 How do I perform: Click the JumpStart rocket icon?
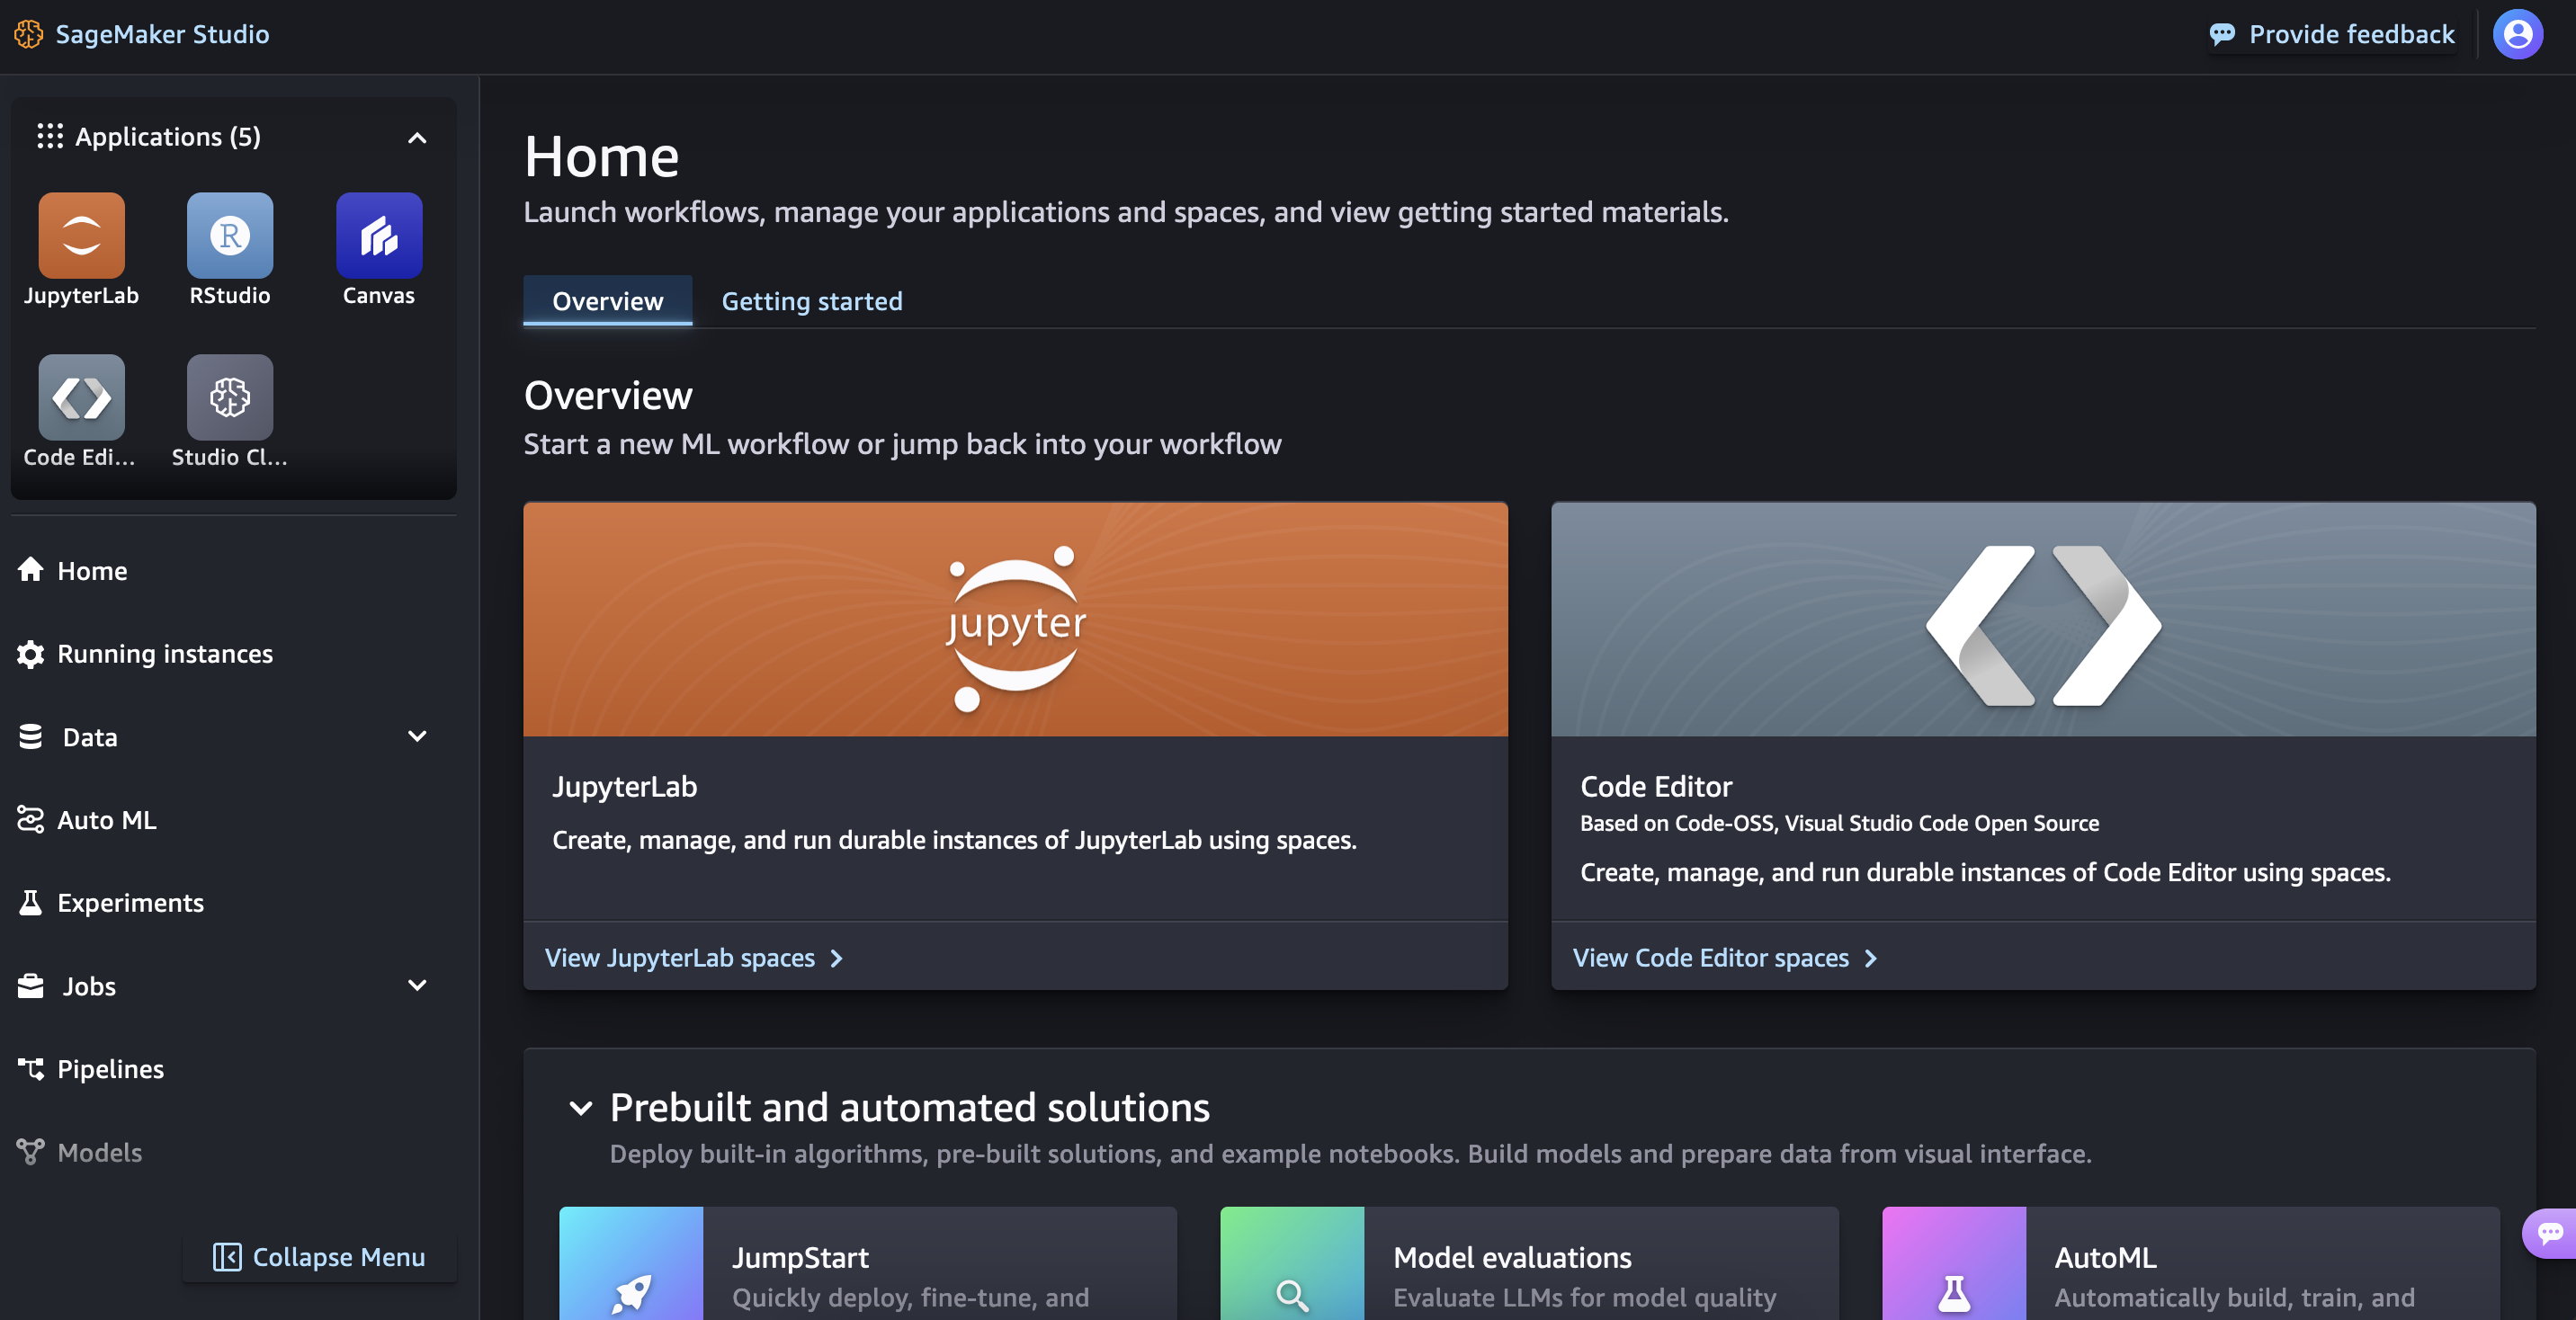click(631, 1293)
